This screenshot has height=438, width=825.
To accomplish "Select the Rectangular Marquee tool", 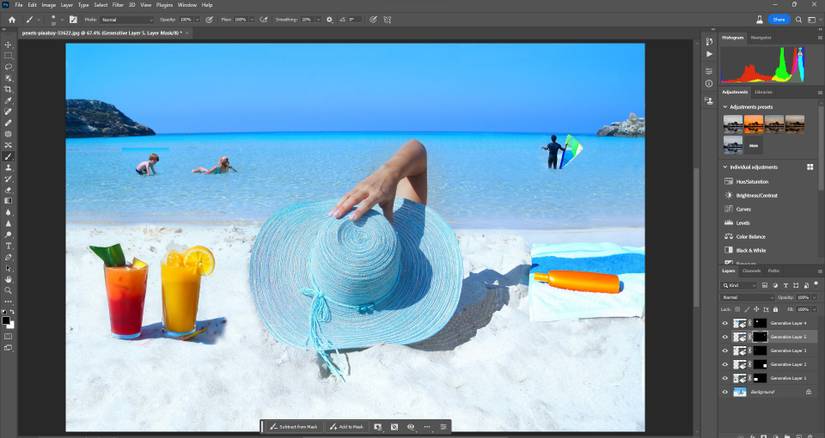I will (x=8, y=56).
